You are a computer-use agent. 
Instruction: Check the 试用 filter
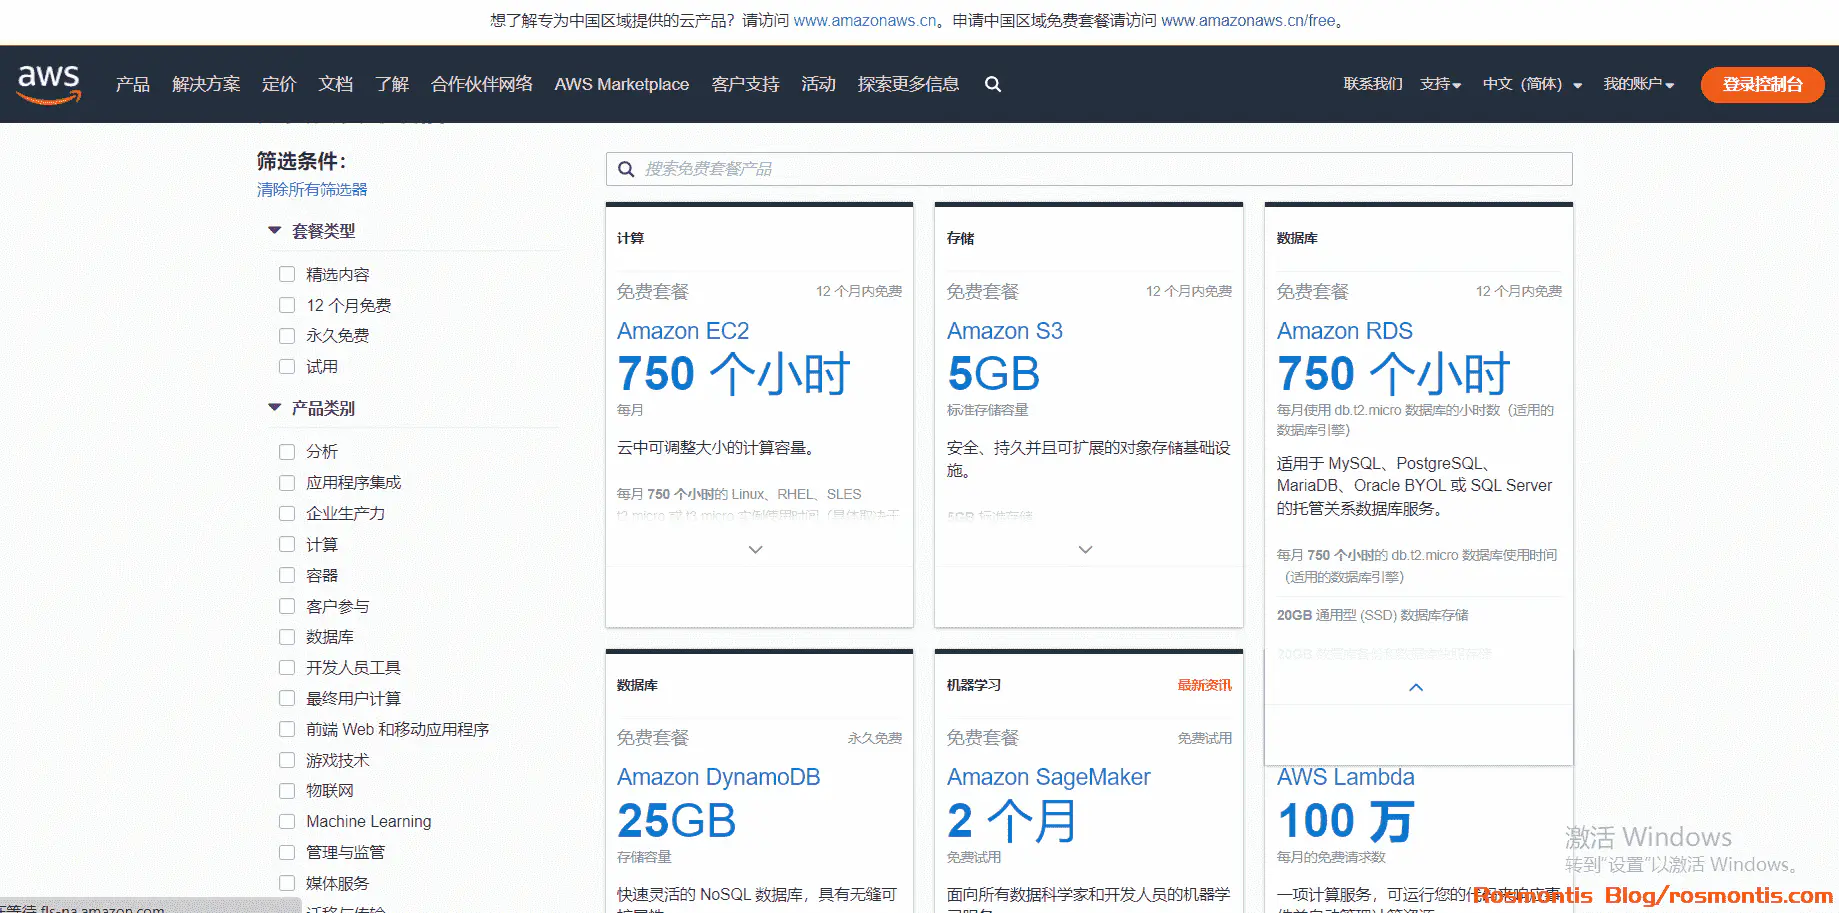pyautogui.click(x=287, y=367)
